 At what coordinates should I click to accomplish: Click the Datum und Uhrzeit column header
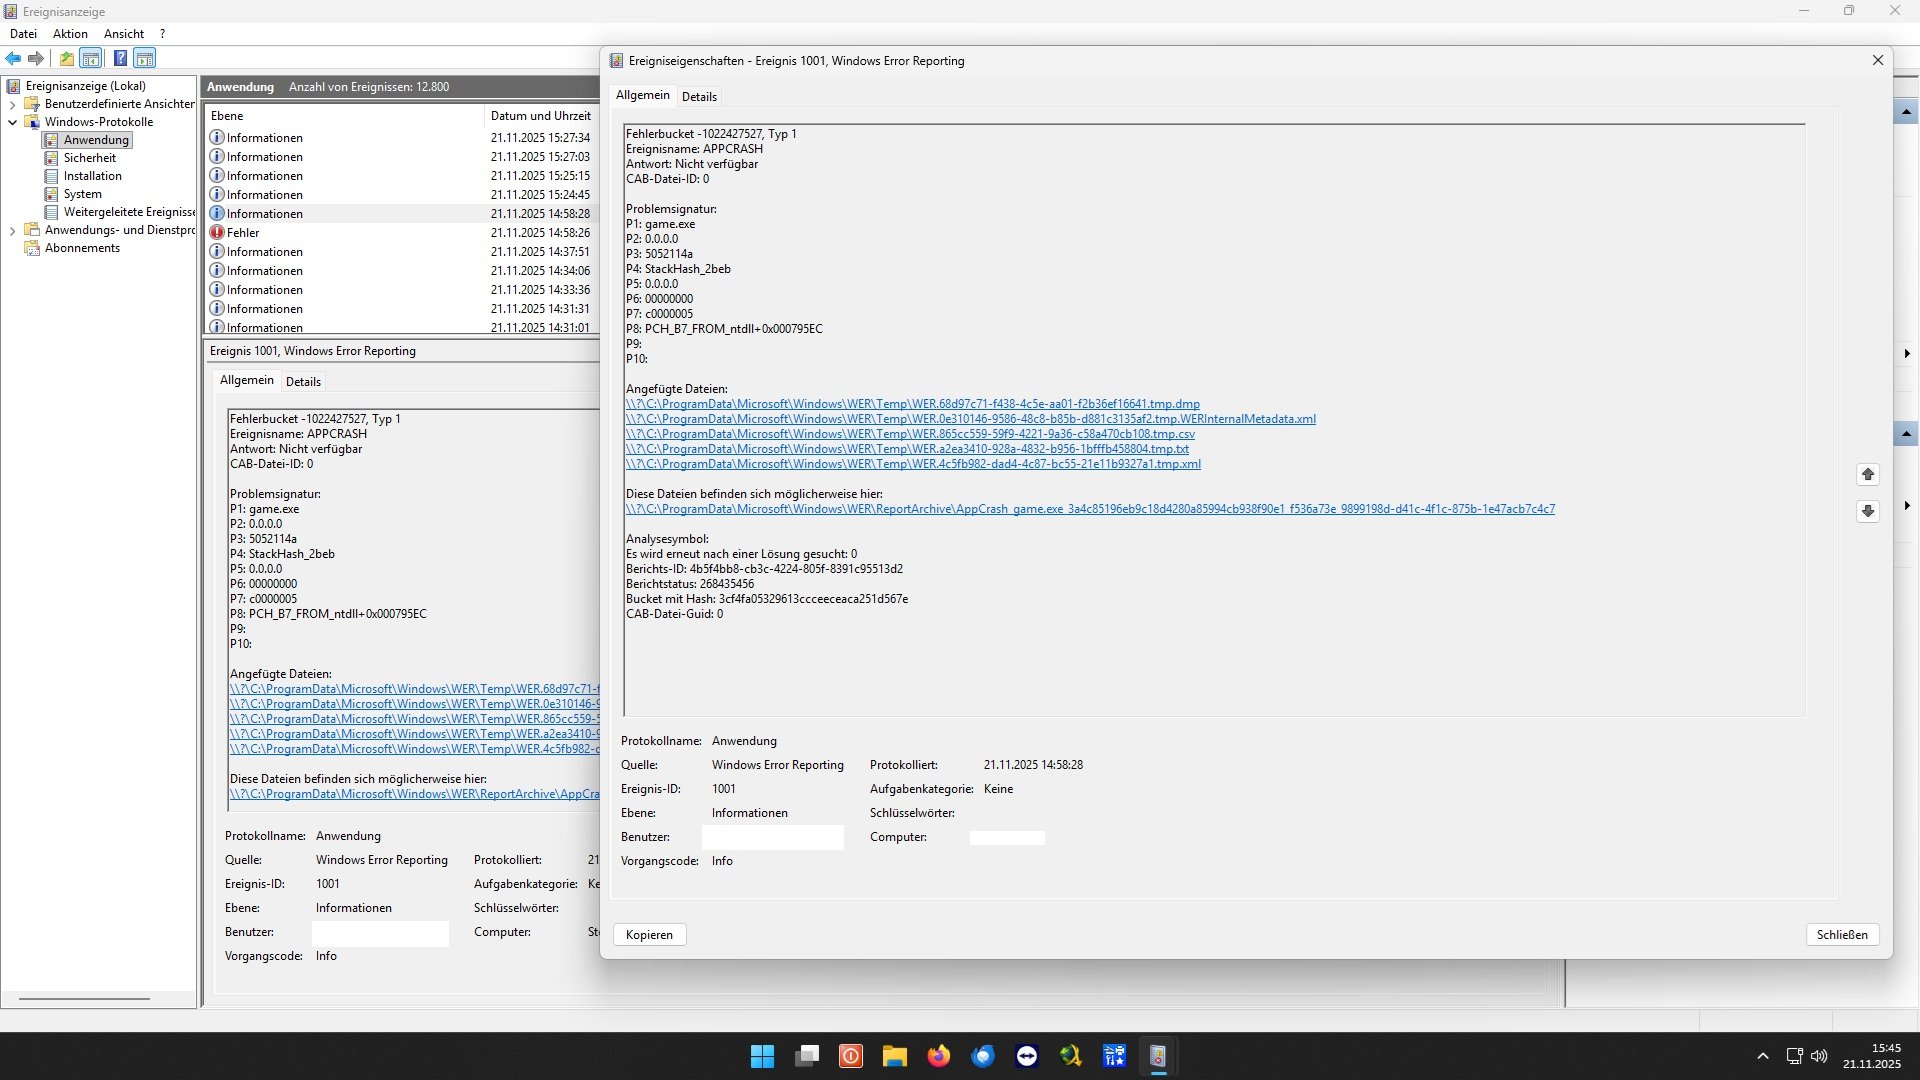tap(540, 116)
